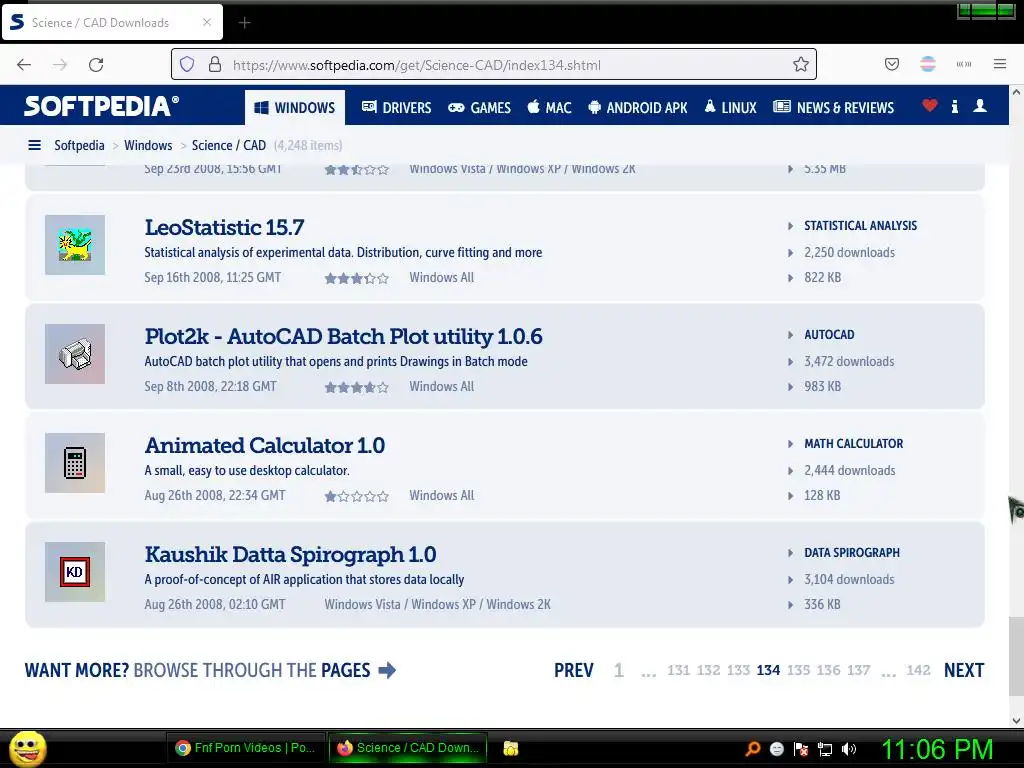Switch to Firefox Science / CAD taskbar item
This screenshot has height=768, width=1024.
tap(408, 748)
